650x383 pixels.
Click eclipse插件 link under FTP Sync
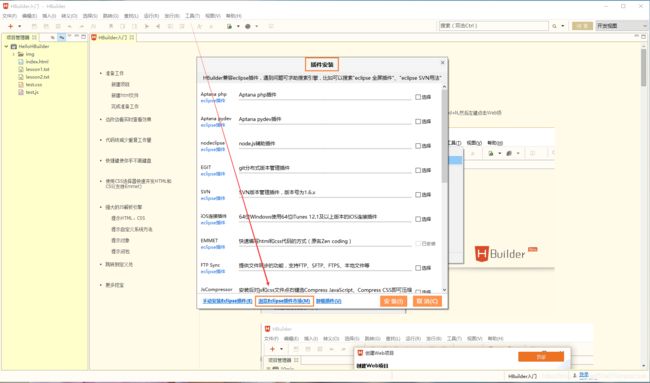[x=213, y=271]
